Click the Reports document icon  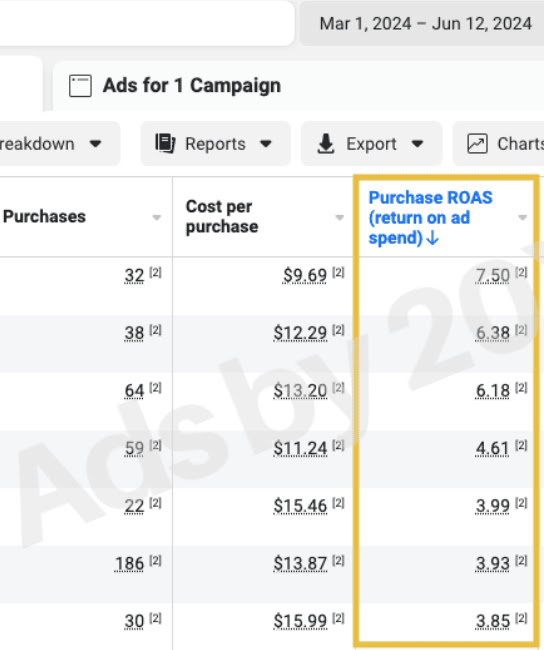tap(165, 143)
